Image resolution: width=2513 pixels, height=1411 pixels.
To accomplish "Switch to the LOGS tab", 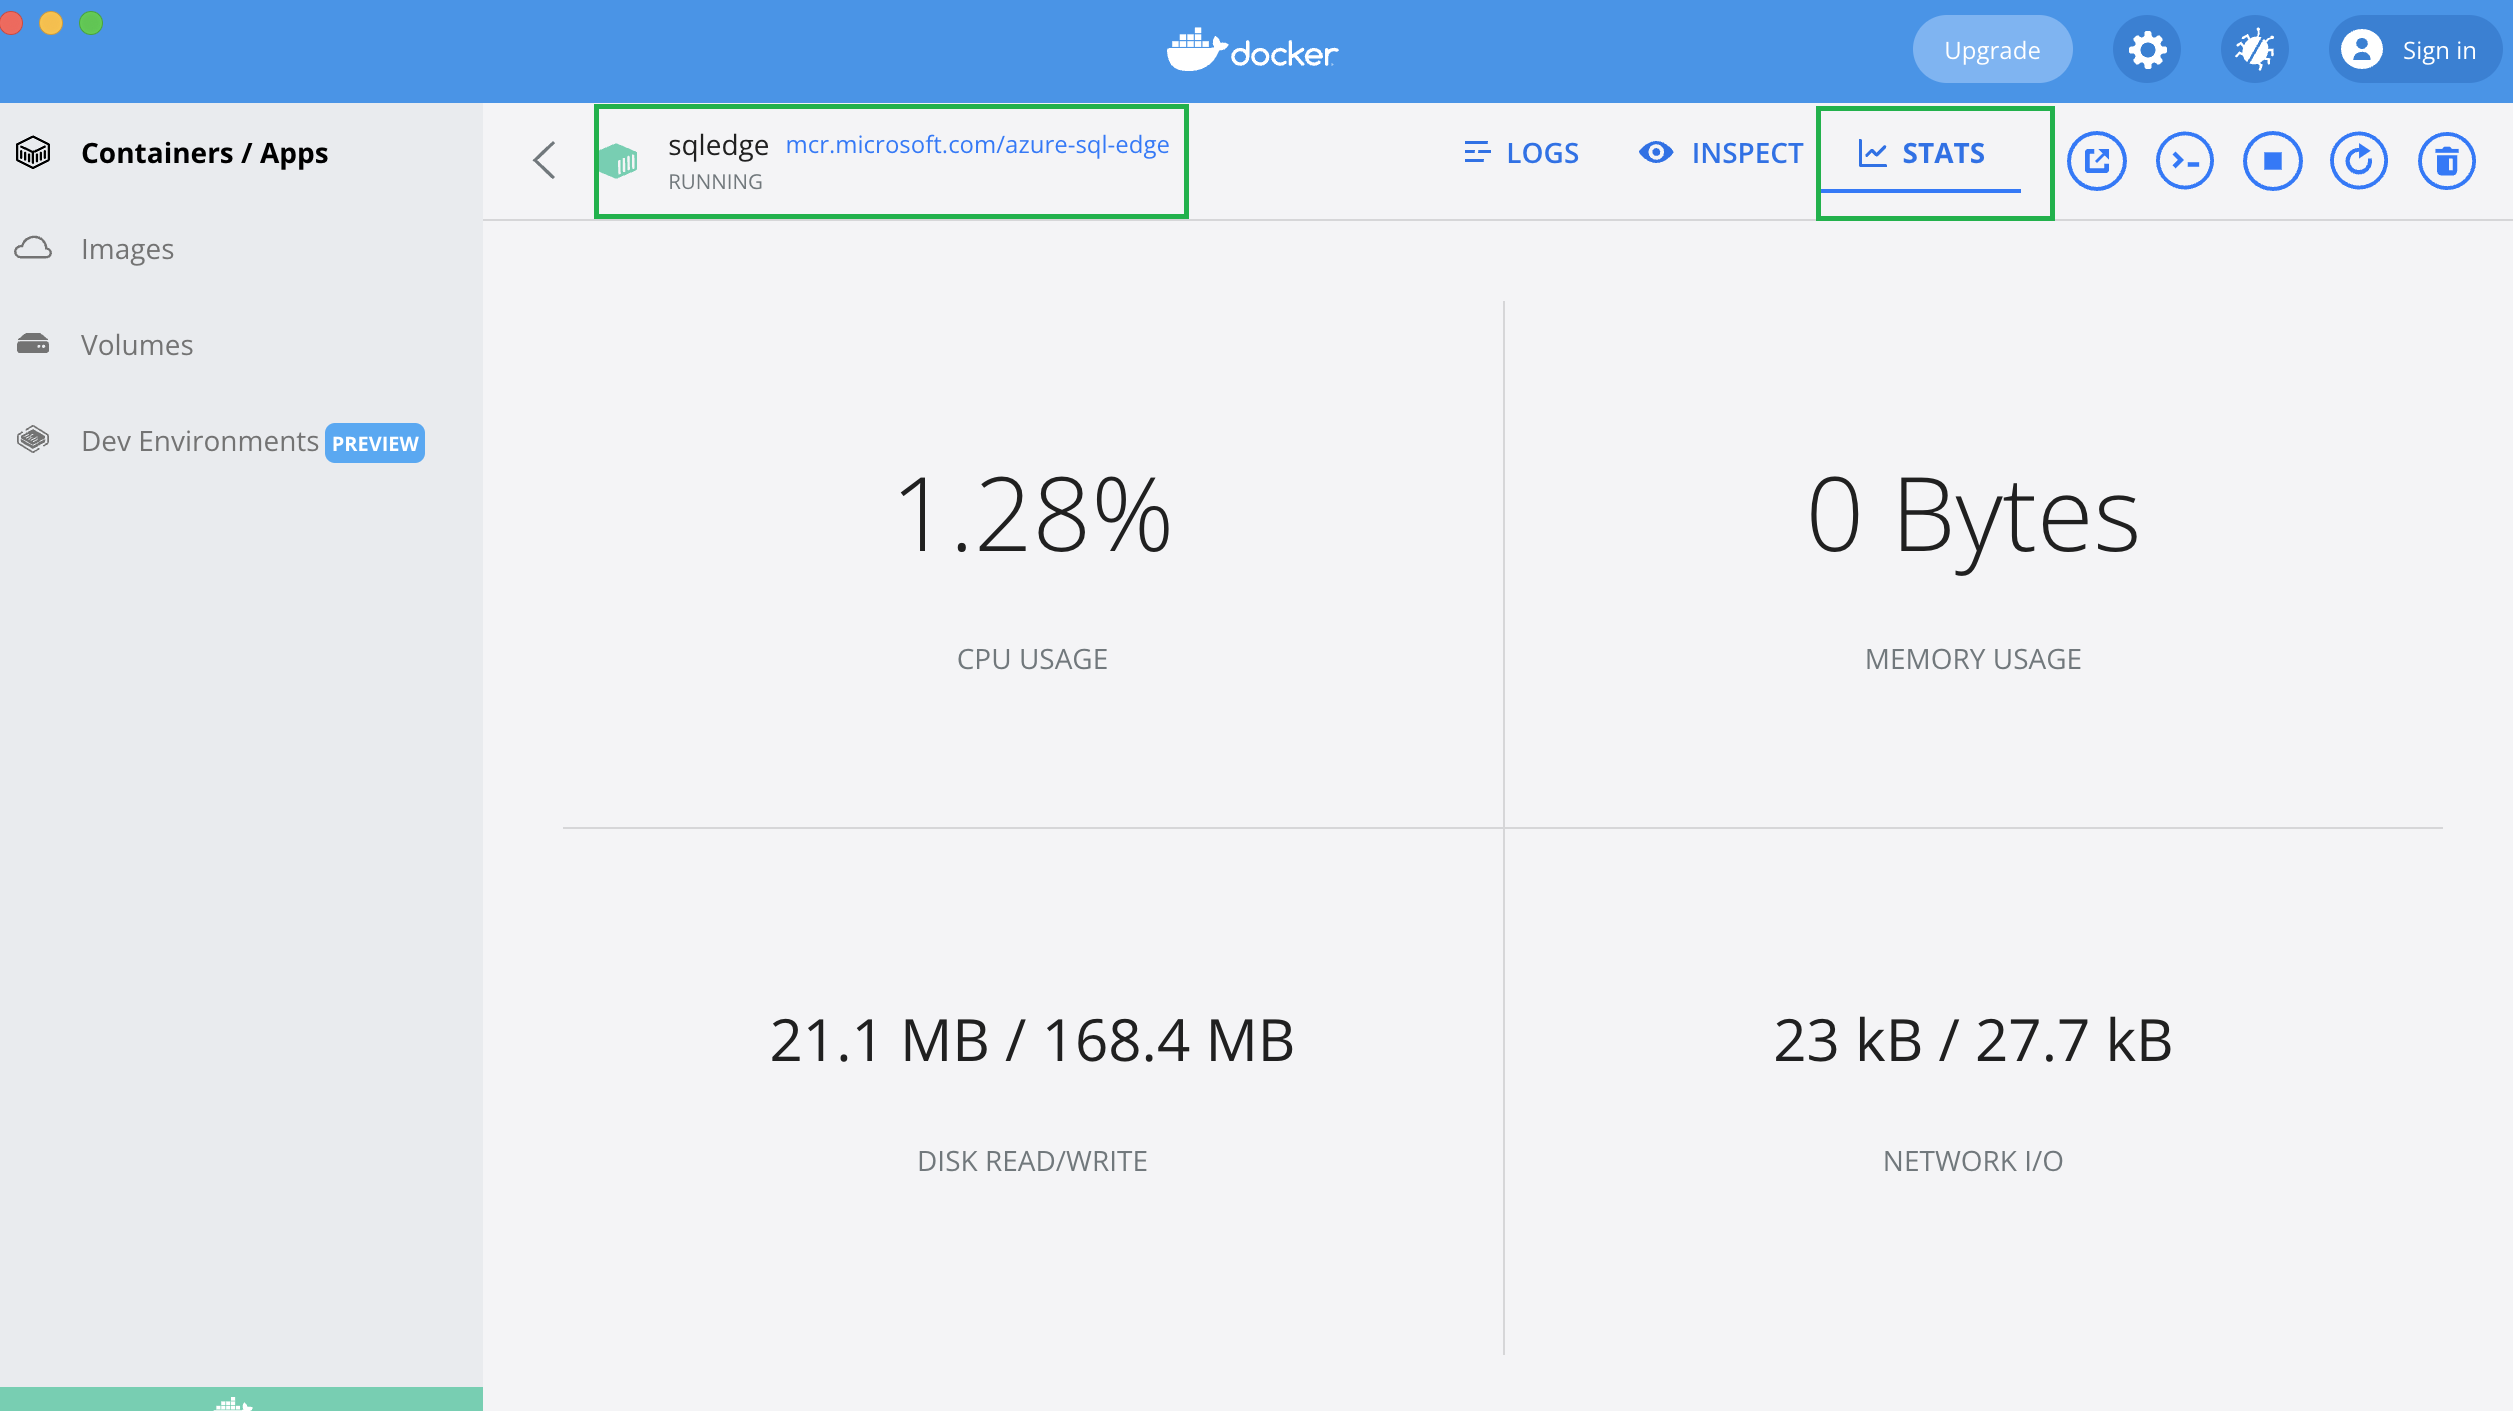I will point(1521,153).
